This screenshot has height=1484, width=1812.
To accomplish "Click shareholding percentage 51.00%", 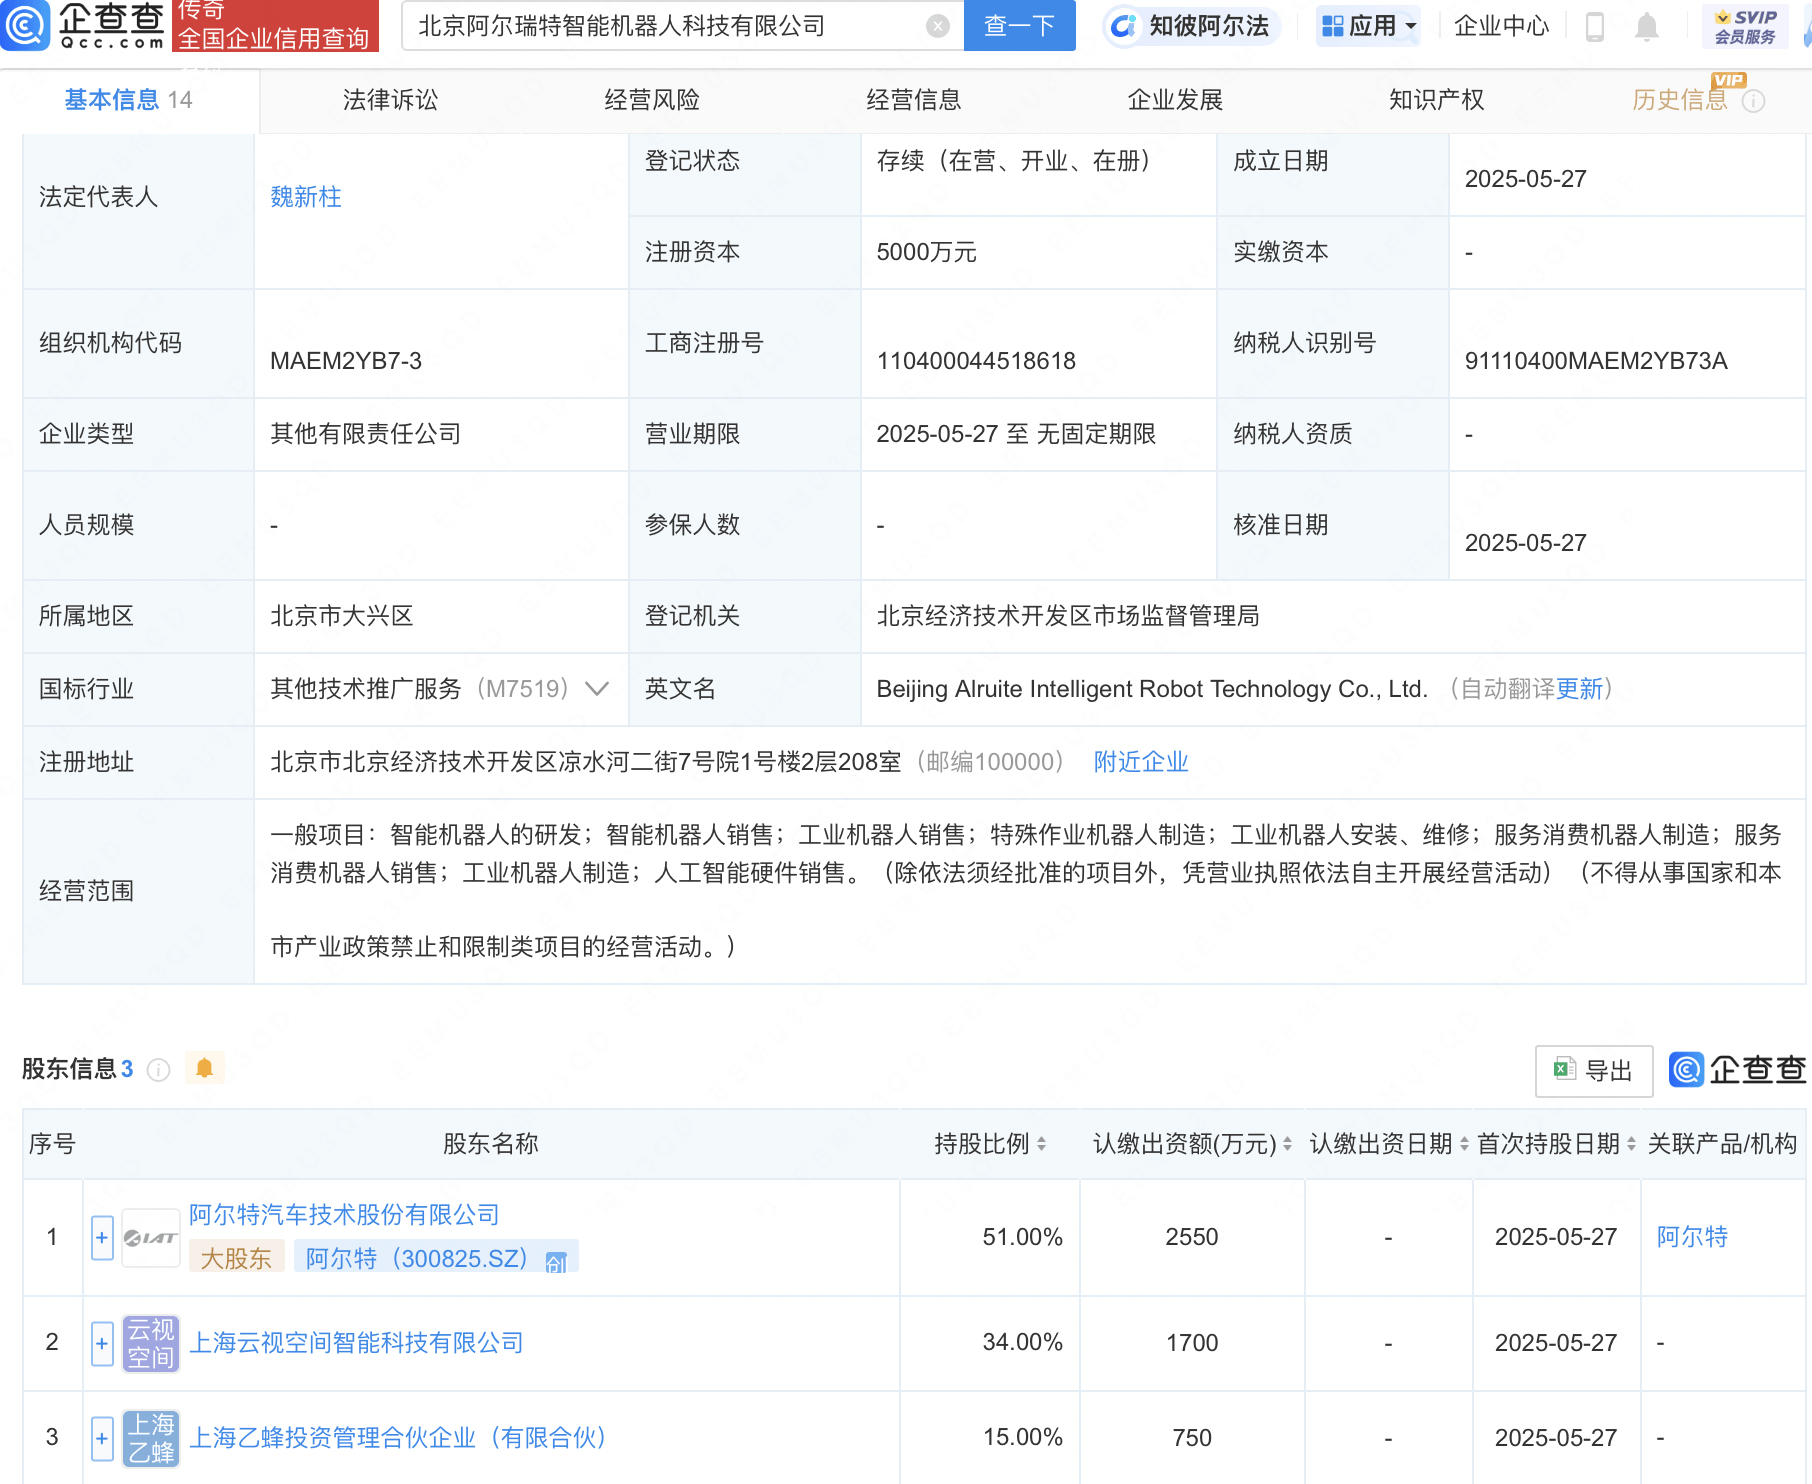I will pyautogui.click(x=1023, y=1237).
